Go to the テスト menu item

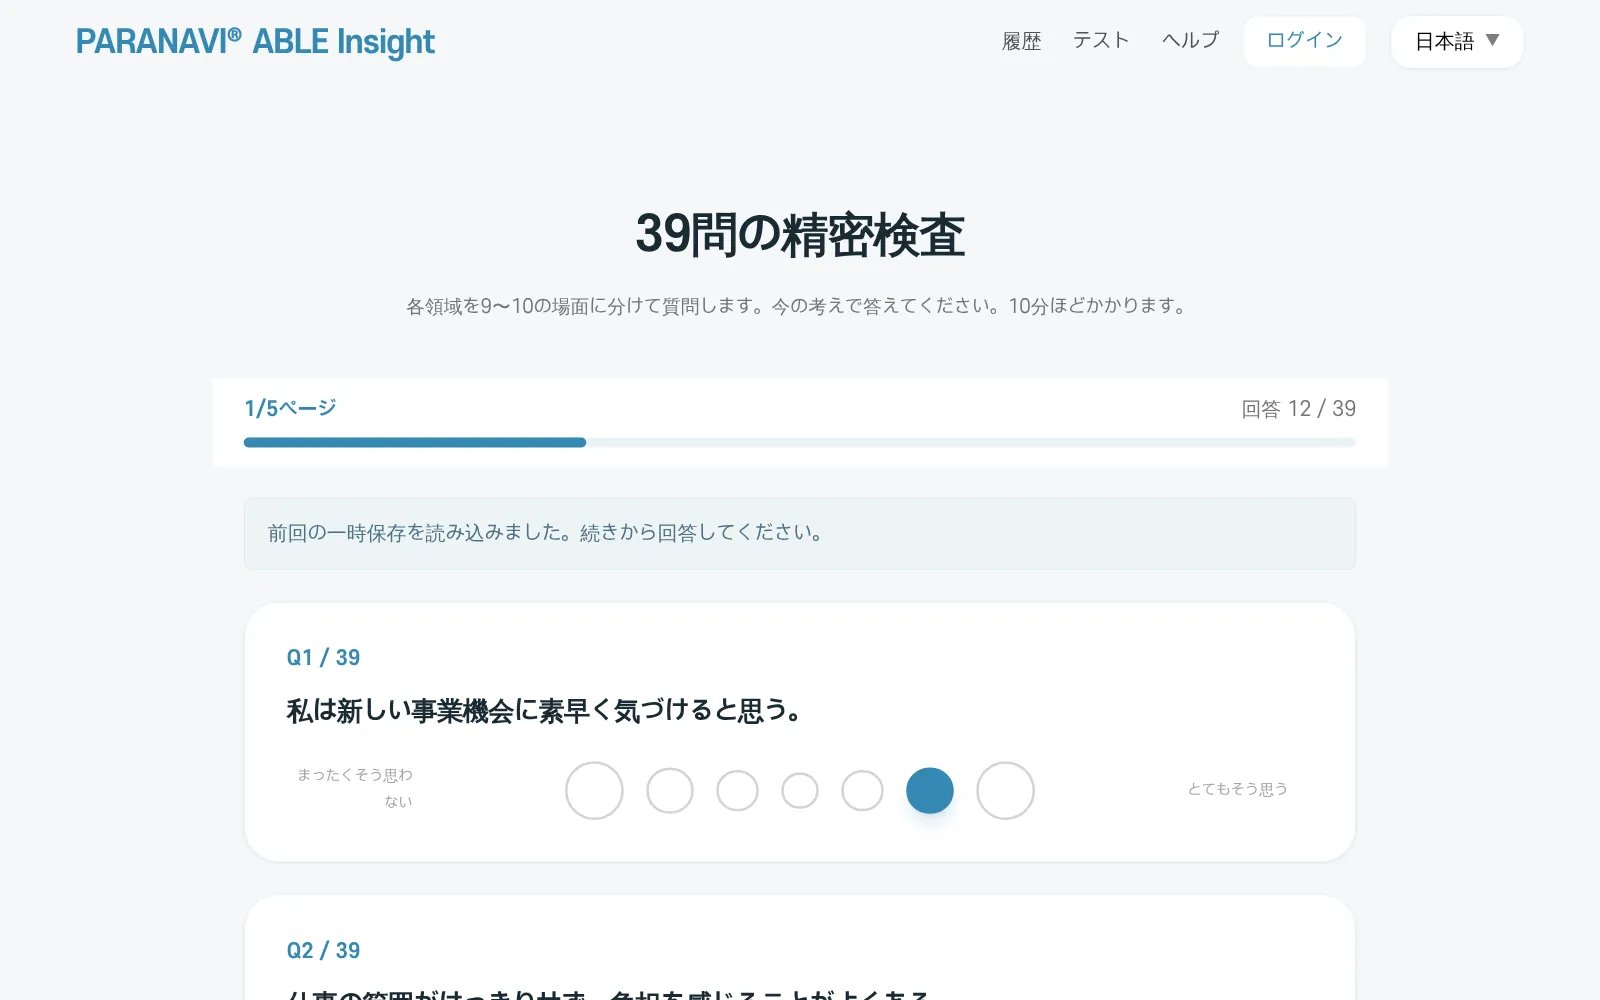click(1101, 41)
